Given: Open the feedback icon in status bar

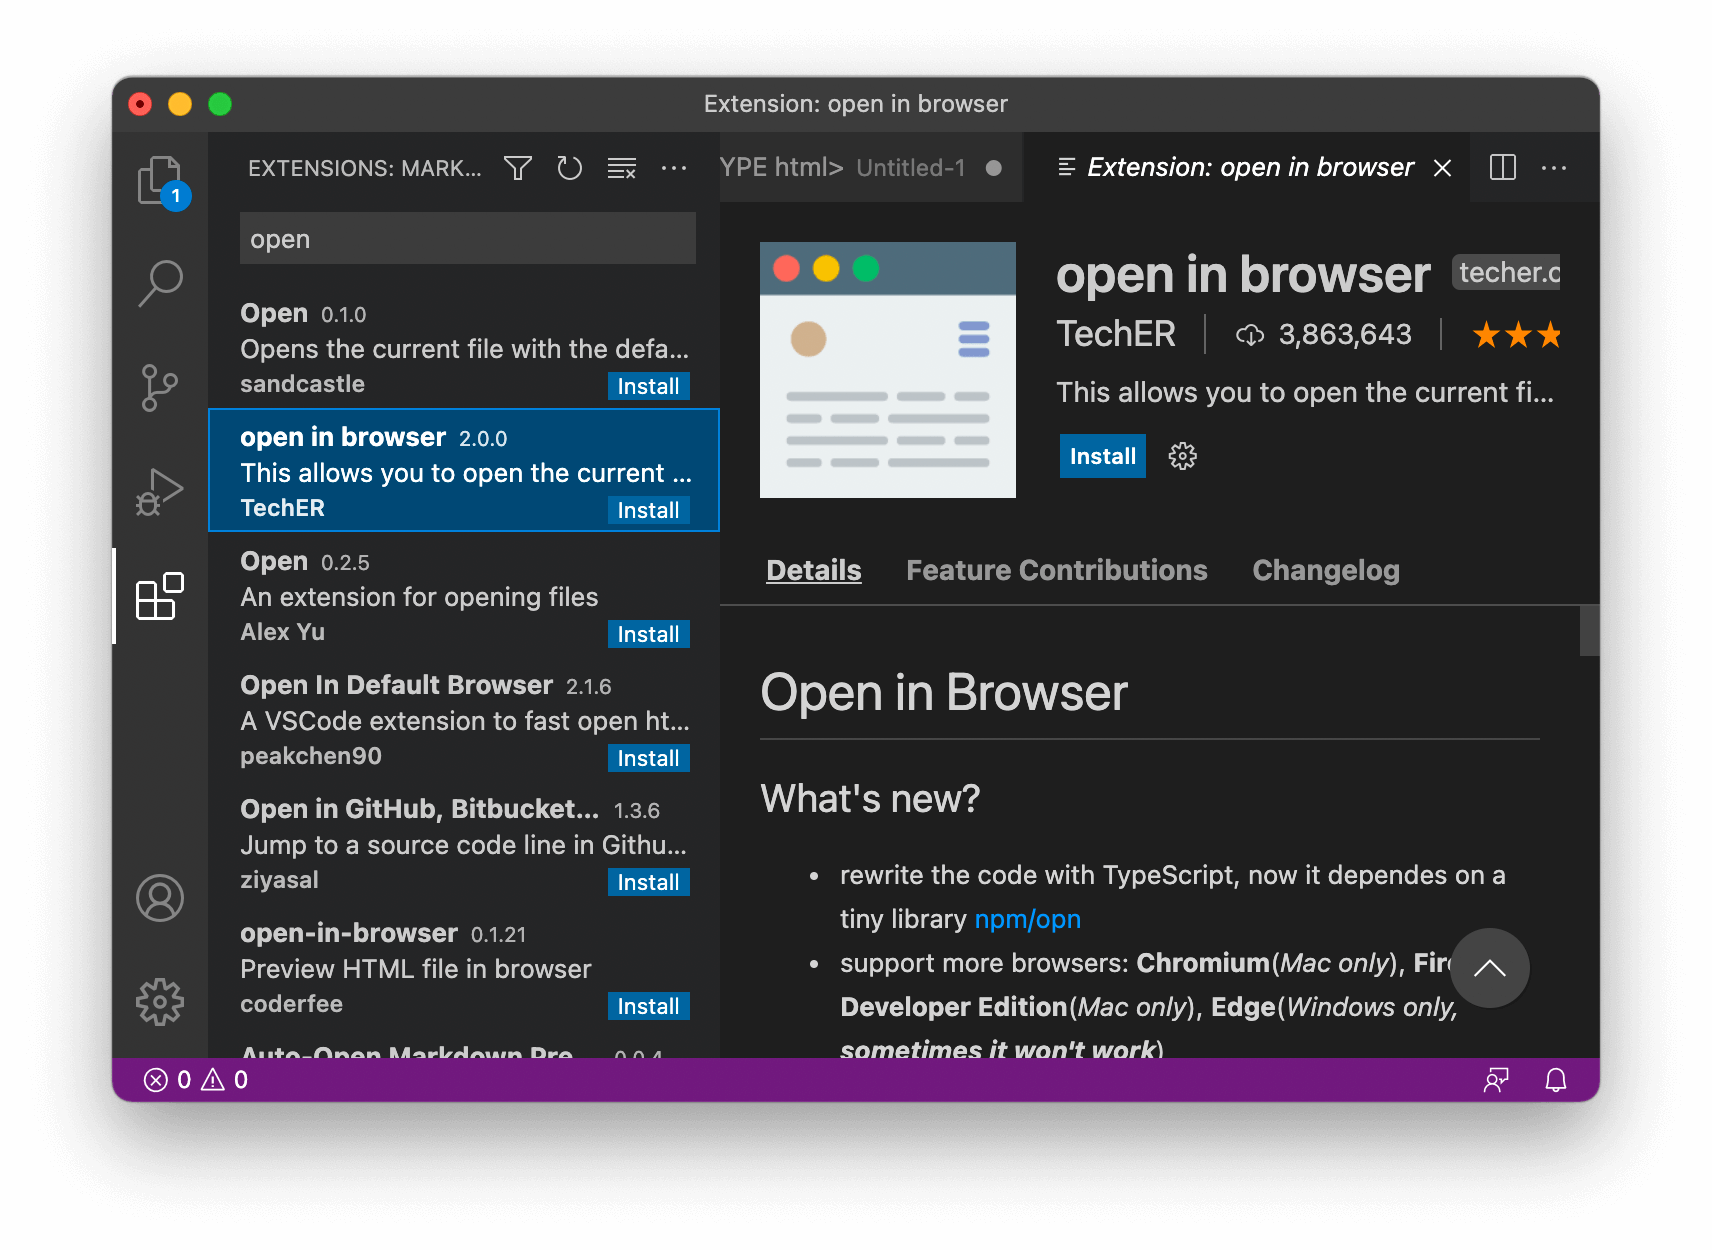Looking at the screenshot, I should [1496, 1080].
